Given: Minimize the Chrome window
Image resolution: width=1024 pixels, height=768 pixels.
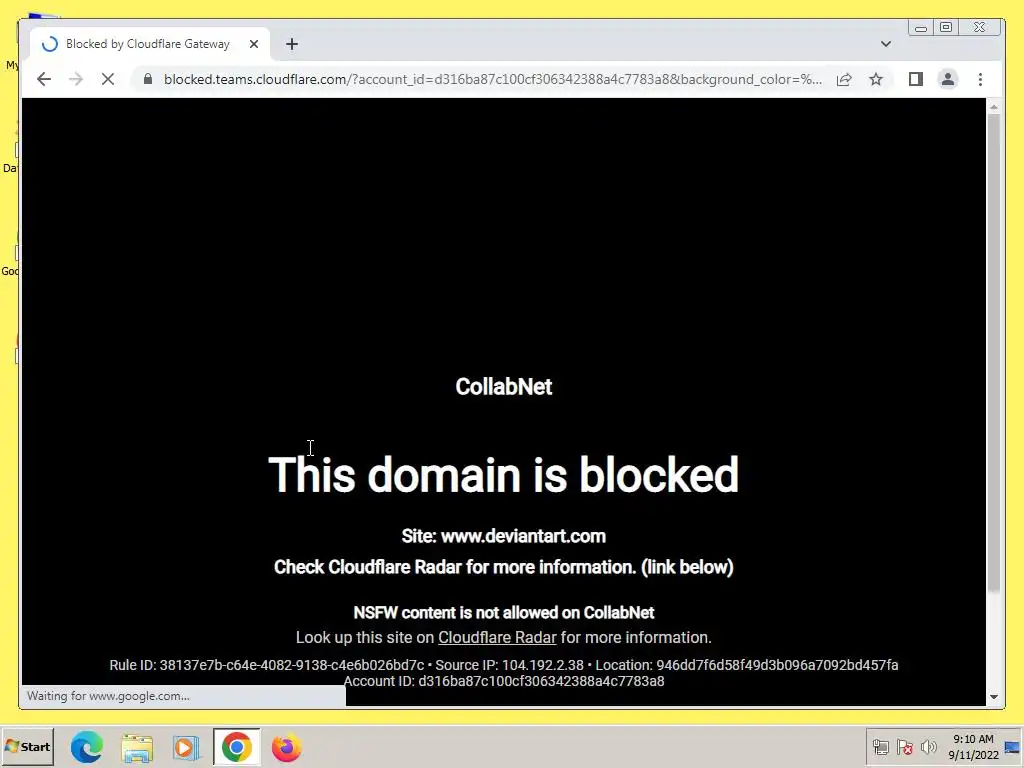Looking at the screenshot, I should [921, 27].
